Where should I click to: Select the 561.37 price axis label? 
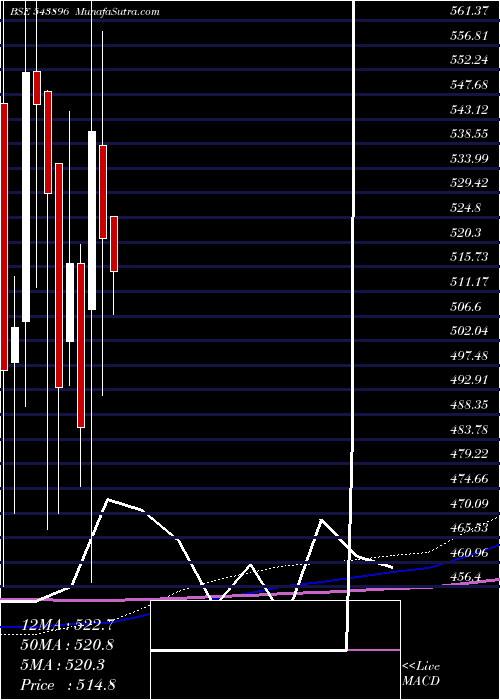[468, 12]
